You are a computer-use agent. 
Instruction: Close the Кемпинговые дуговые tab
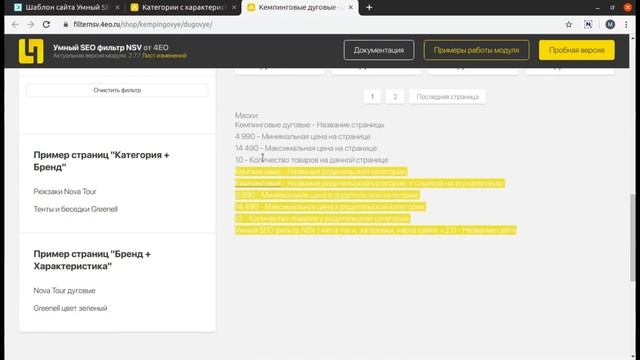coord(351,7)
